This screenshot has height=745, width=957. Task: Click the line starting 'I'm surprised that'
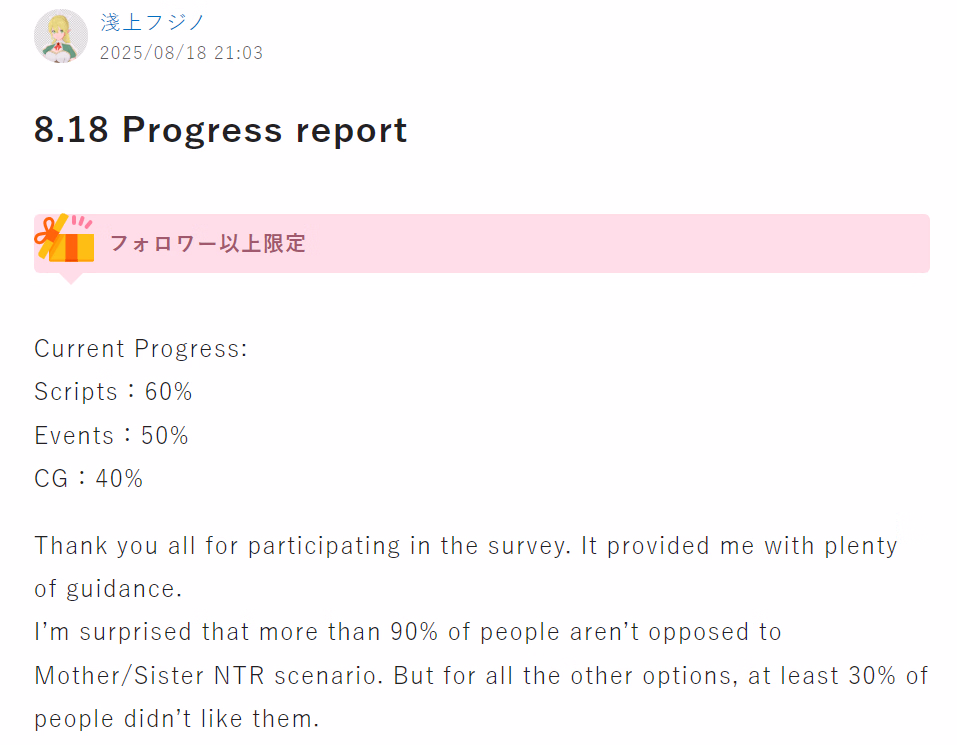click(x=408, y=632)
